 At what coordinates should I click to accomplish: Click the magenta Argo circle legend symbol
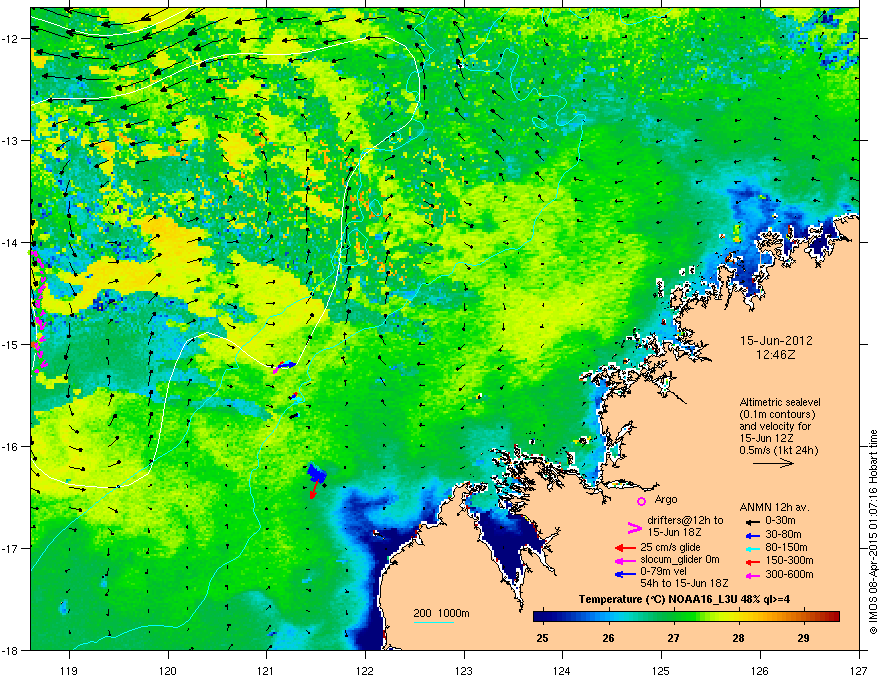[641, 500]
